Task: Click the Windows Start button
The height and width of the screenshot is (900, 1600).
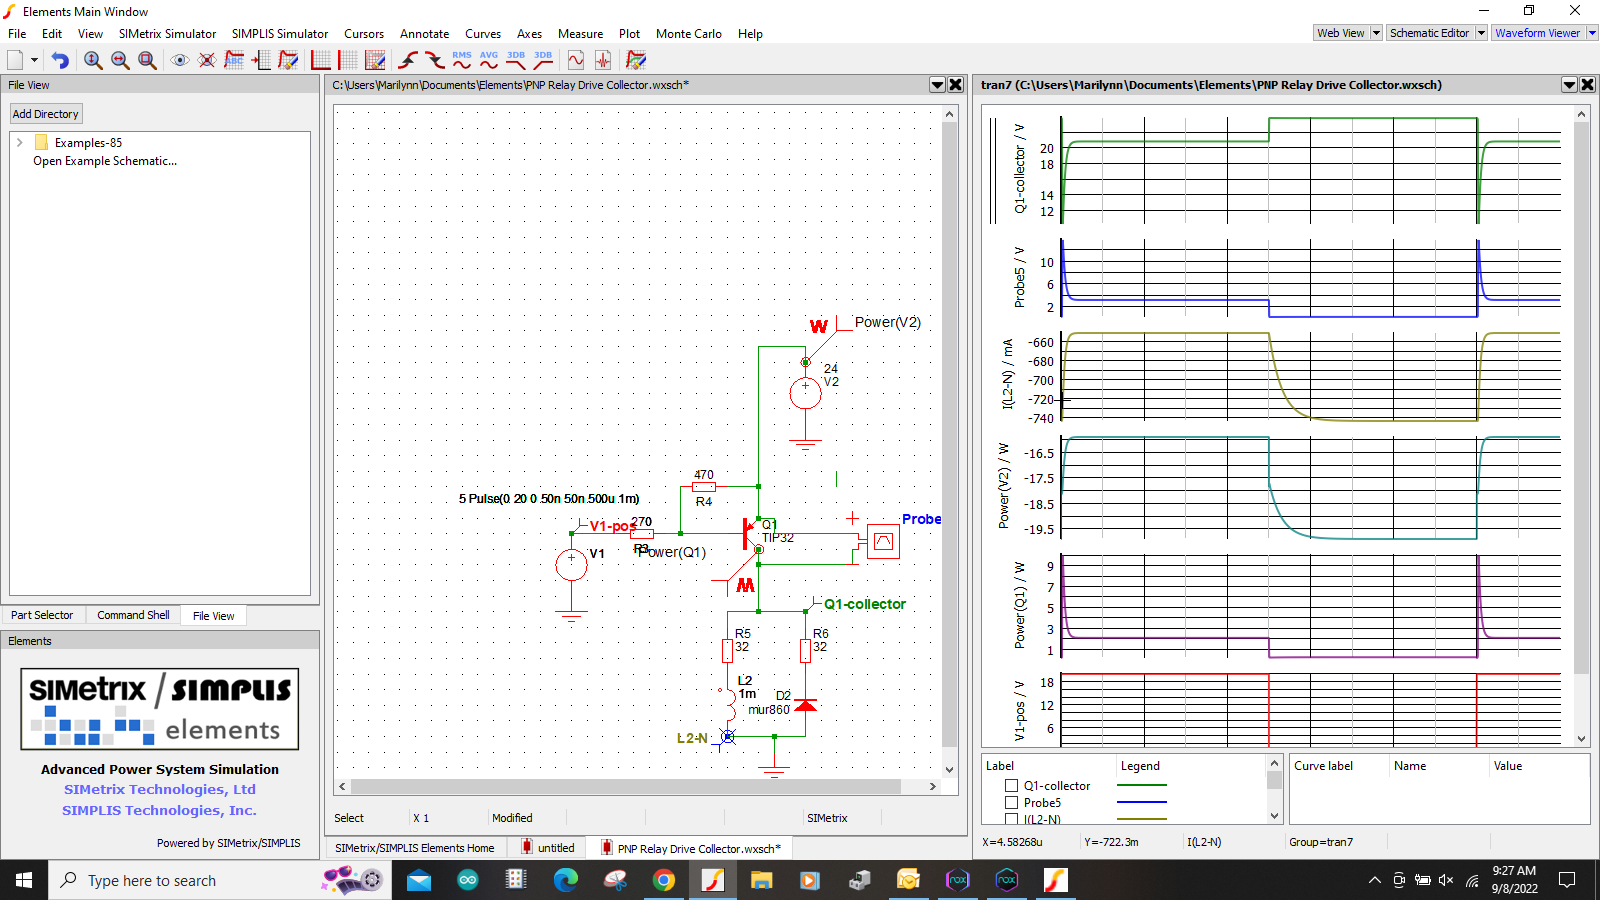Action: pos(24,880)
